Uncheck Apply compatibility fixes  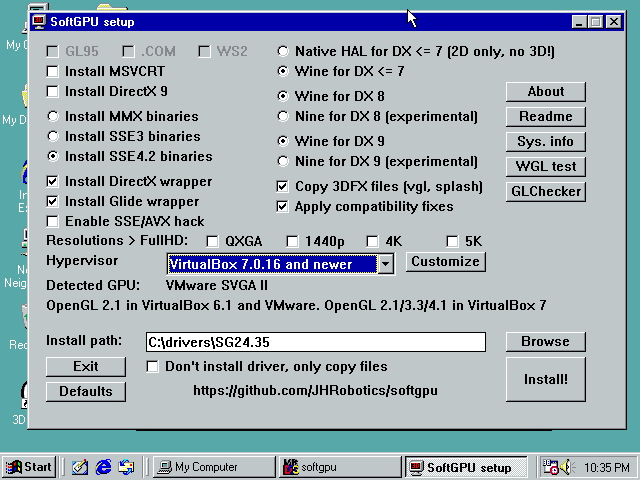pos(282,207)
